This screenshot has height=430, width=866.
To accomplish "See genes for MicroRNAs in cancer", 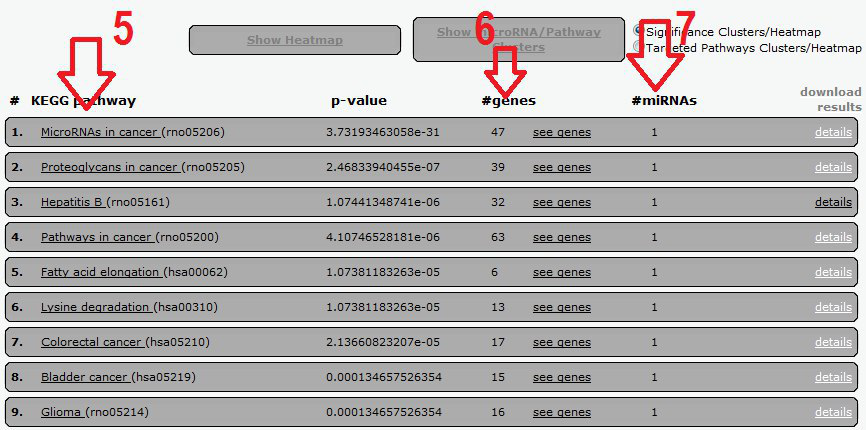I will [x=561, y=132].
